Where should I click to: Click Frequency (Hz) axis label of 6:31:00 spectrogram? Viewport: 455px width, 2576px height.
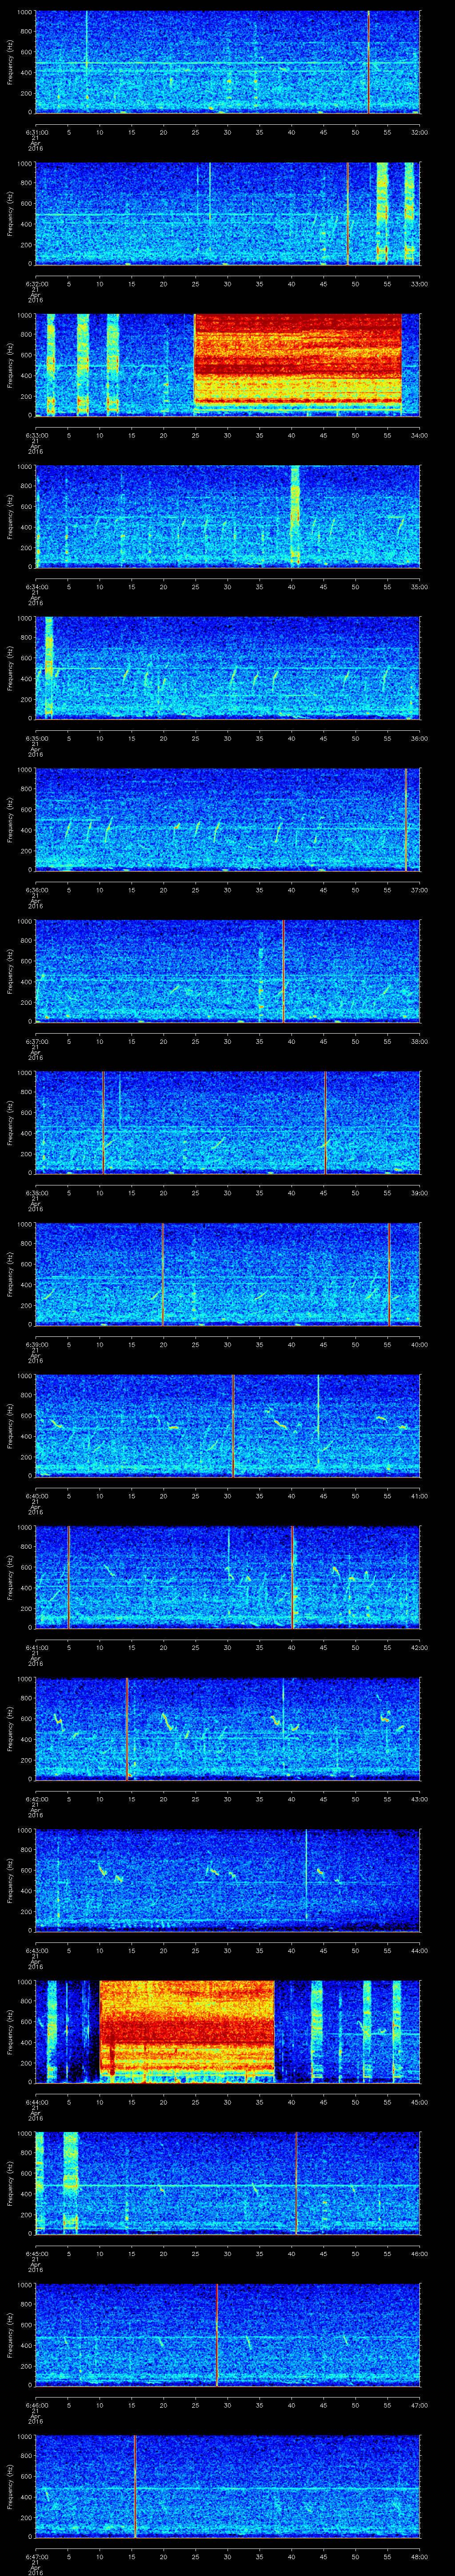point(10,62)
